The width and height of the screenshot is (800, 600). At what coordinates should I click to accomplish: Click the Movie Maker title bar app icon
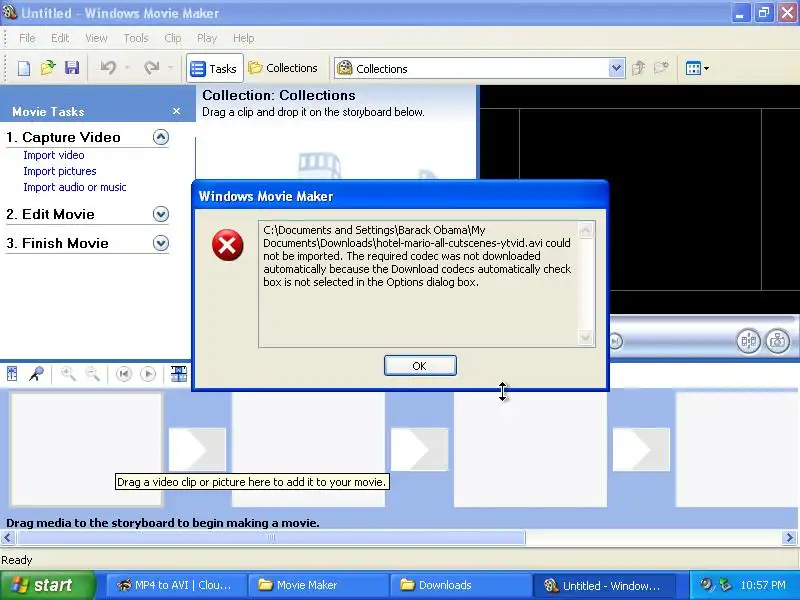click(x=10, y=12)
